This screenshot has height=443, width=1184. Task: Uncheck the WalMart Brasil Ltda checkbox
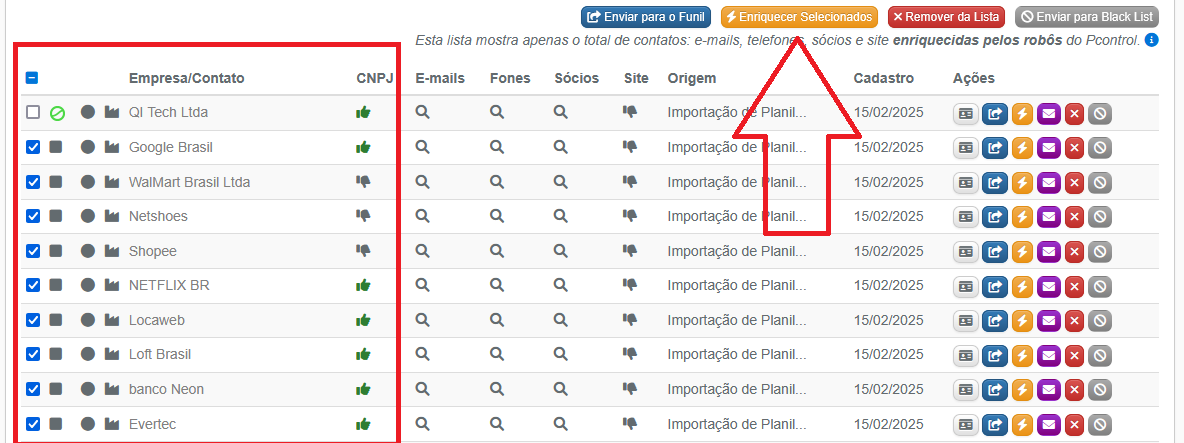[32, 182]
